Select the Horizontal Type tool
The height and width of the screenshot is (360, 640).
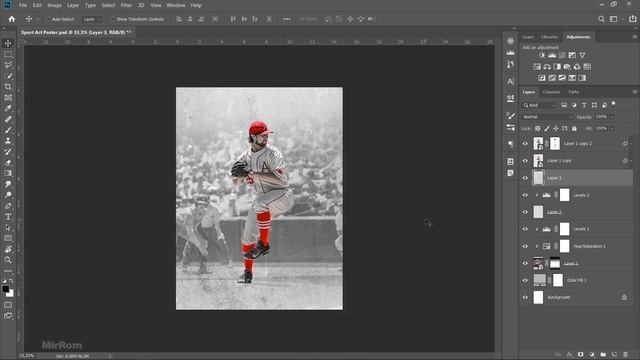click(x=8, y=217)
